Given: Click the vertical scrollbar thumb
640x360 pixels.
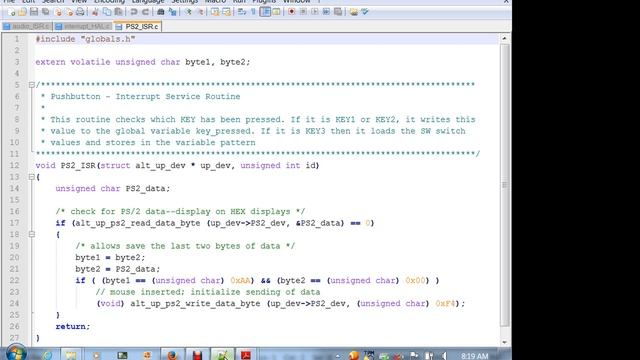Looking at the screenshot, I should click(504, 185).
